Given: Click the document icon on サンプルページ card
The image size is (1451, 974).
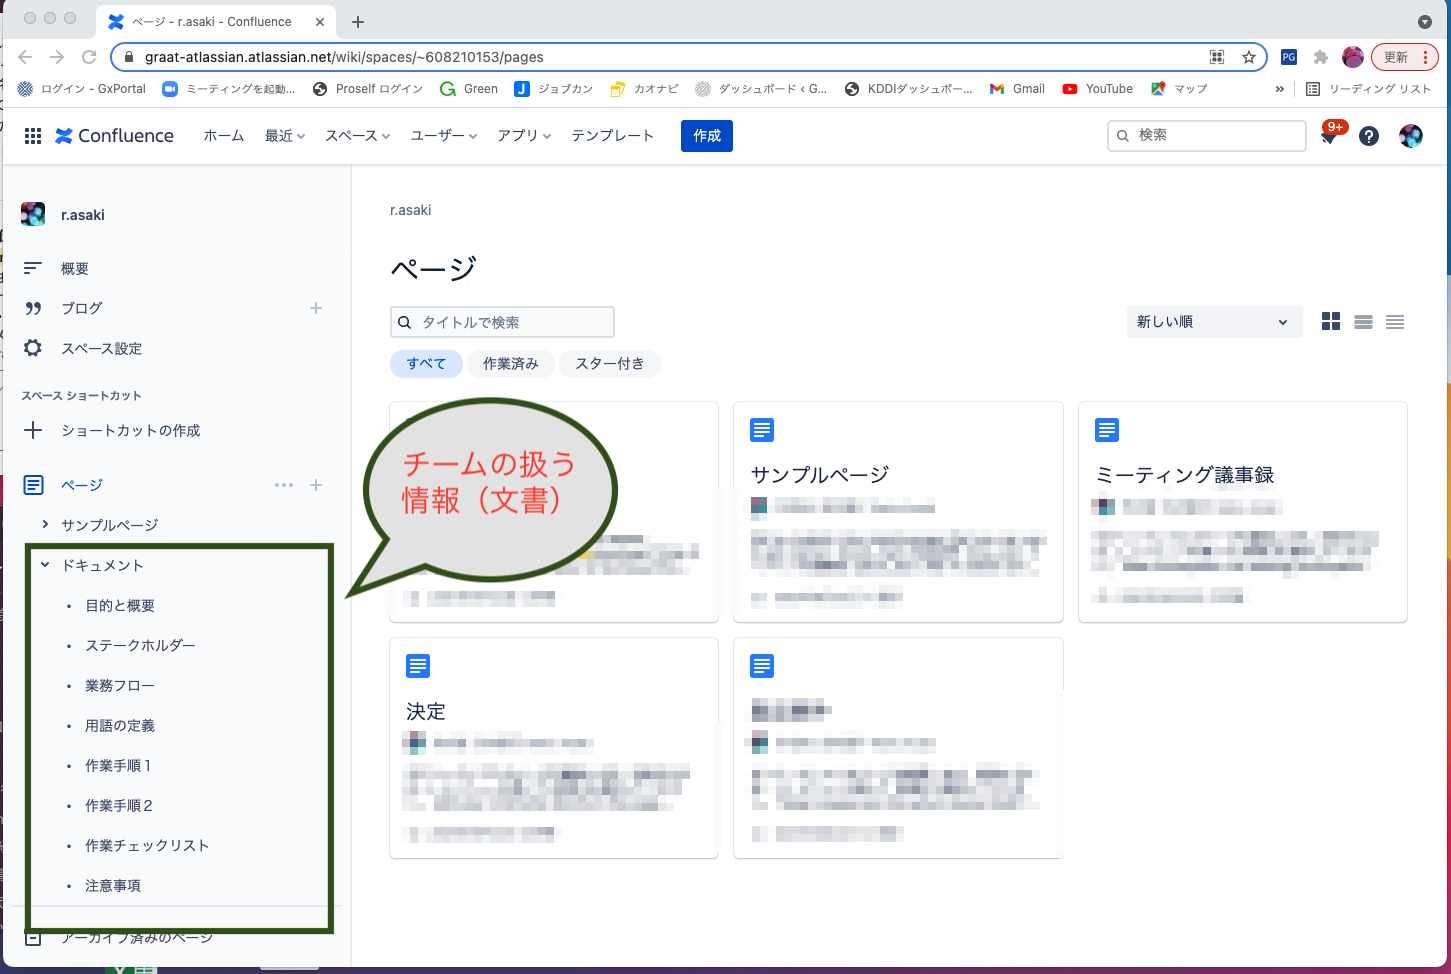Looking at the screenshot, I should [x=762, y=430].
